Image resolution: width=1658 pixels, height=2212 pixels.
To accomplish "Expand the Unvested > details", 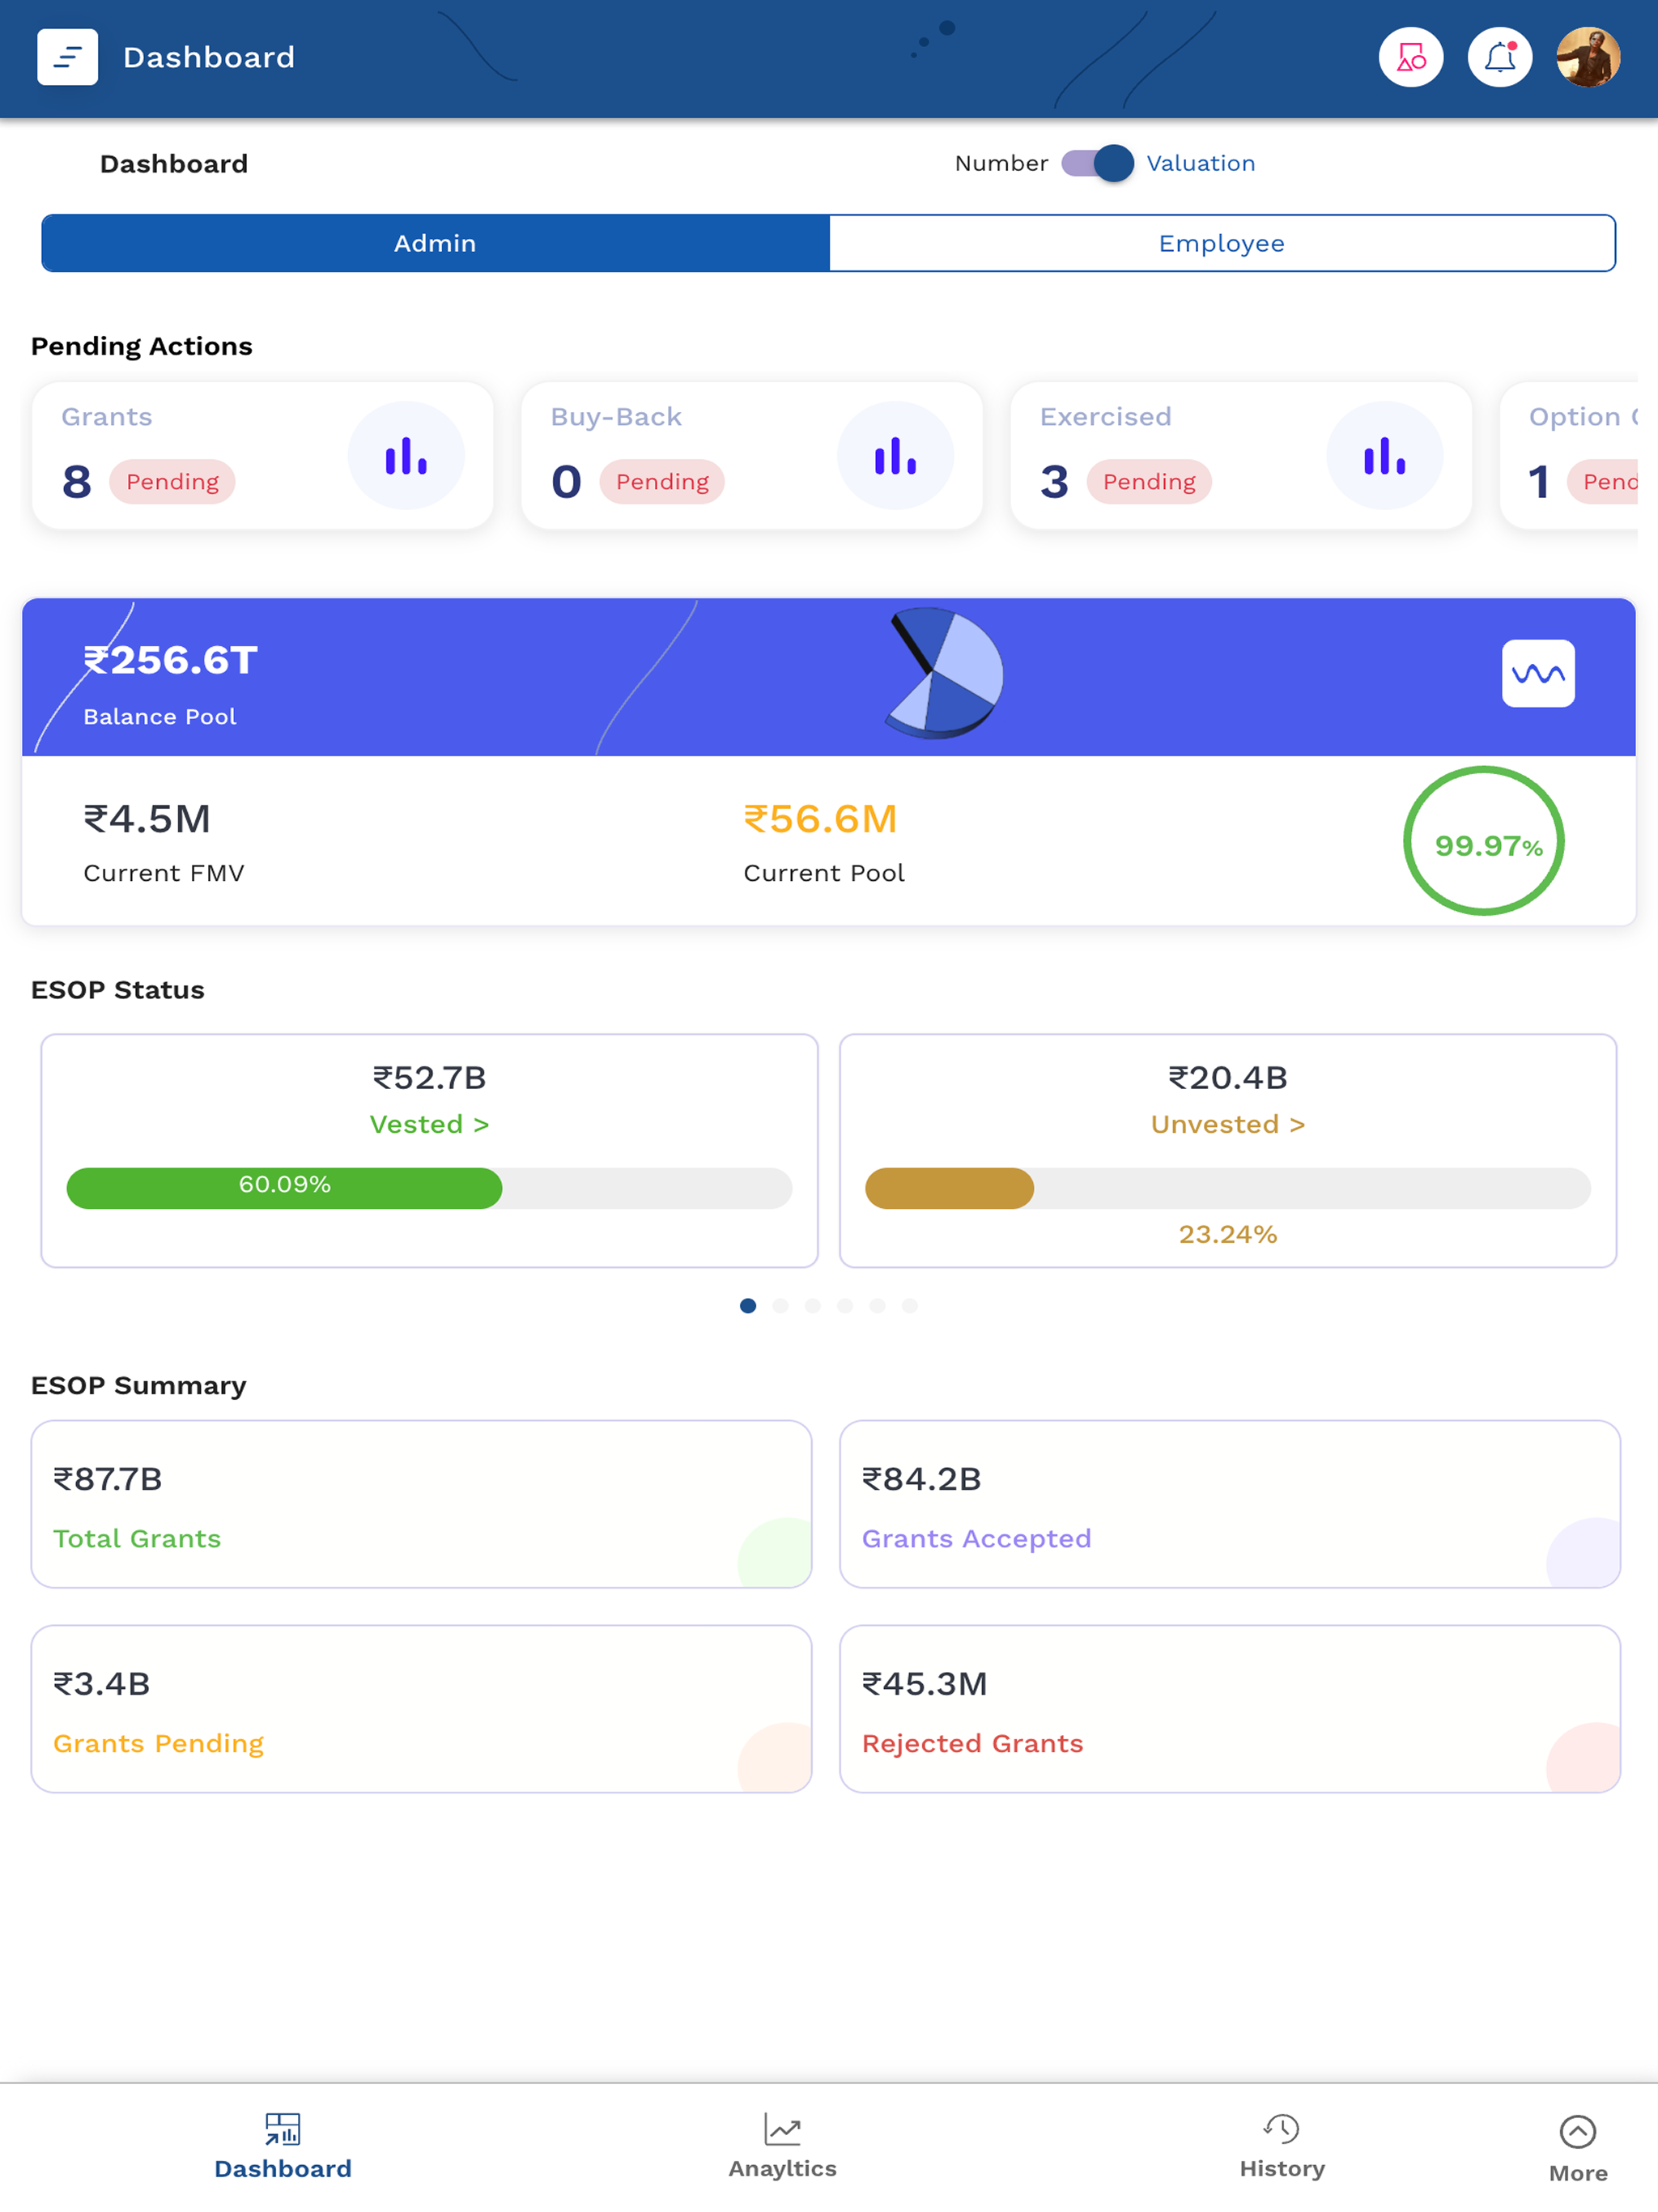I will point(1227,1124).
